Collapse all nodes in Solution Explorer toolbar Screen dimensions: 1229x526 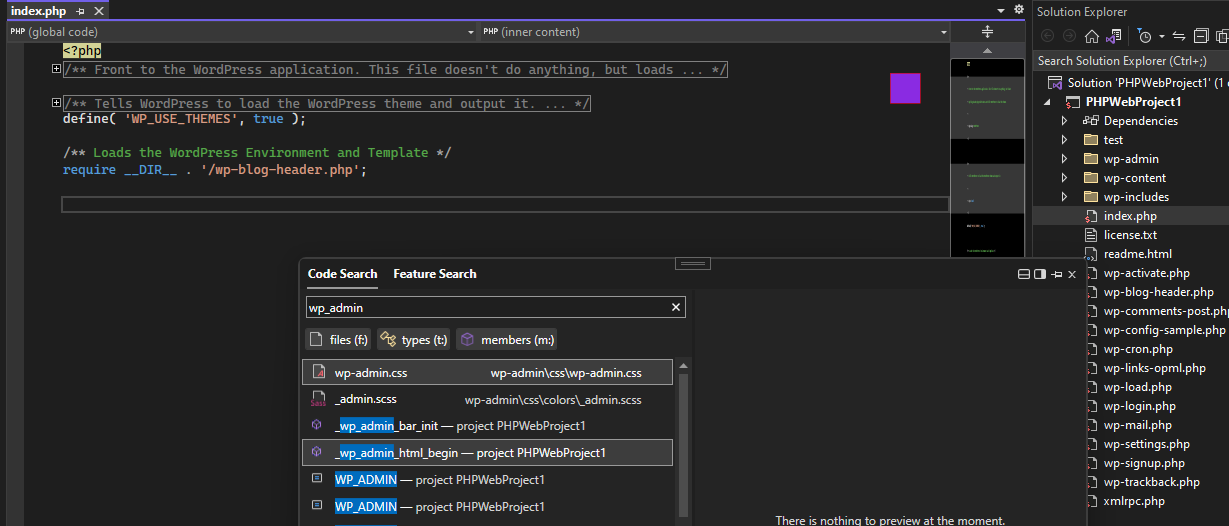pyautogui.click(x=1200, y=36)
